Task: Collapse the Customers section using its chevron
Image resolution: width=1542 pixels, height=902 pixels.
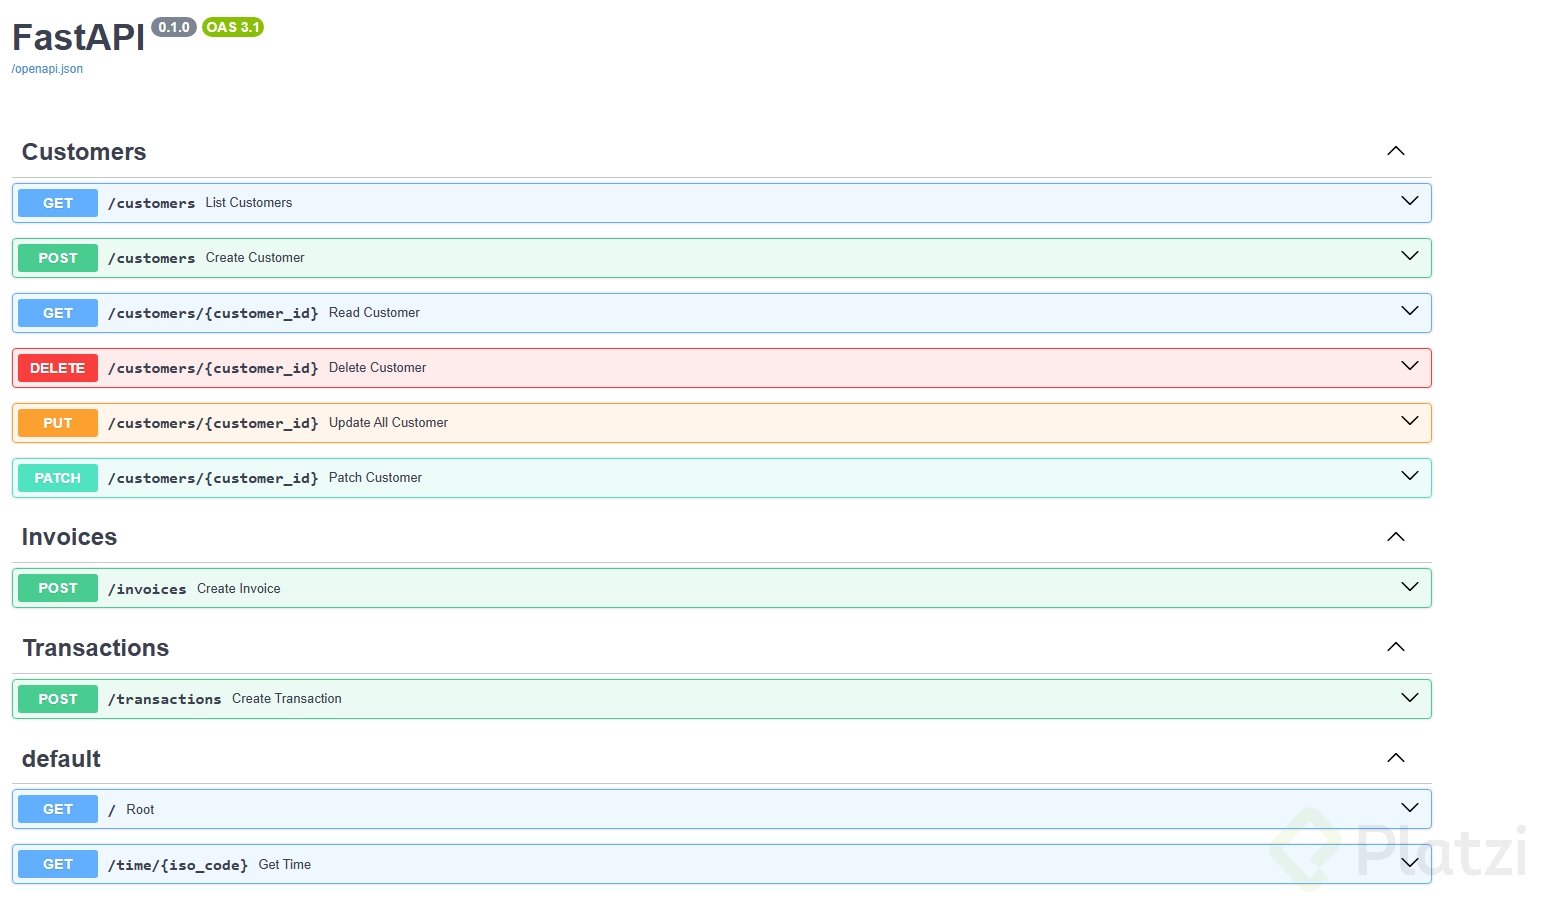Action: coord(1396,151)
